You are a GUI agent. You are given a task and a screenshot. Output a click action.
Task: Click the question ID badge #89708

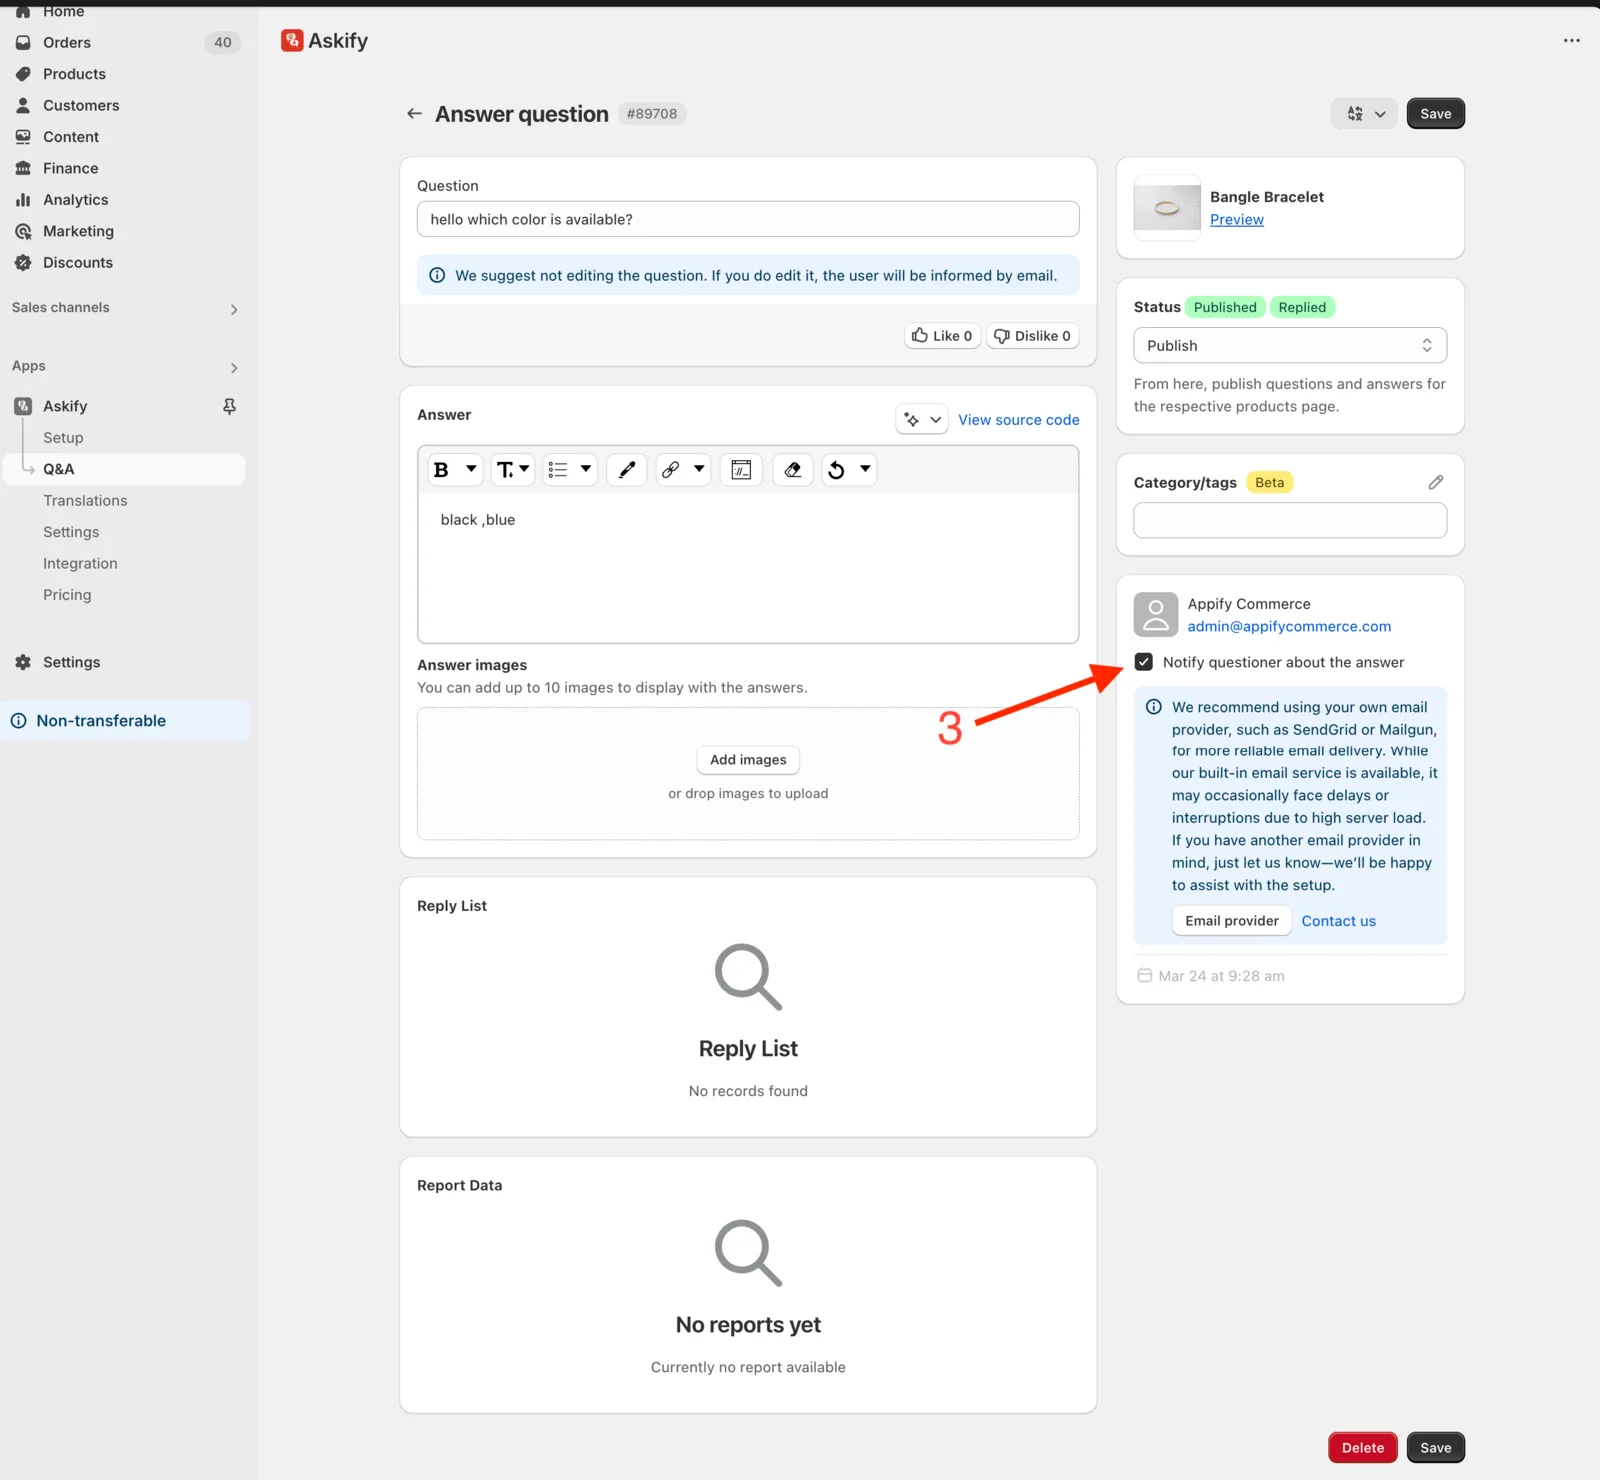tap(652, 114)
